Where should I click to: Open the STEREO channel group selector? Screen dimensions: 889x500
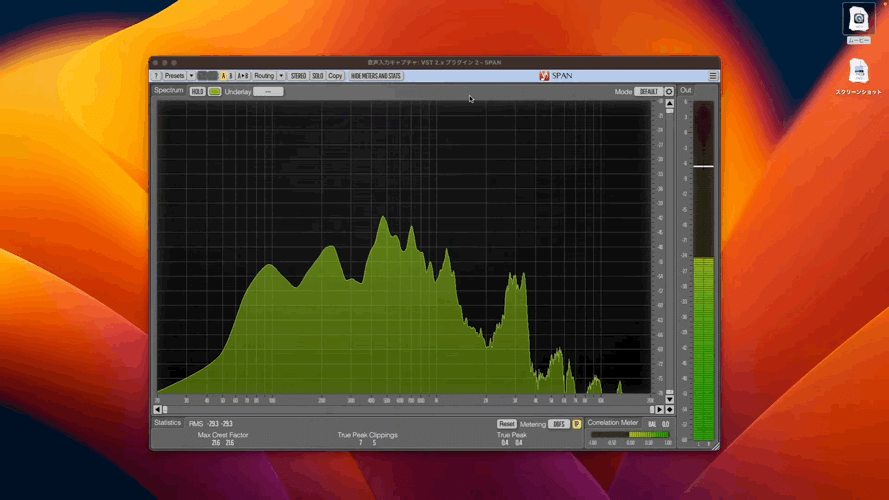click(298, 76)
